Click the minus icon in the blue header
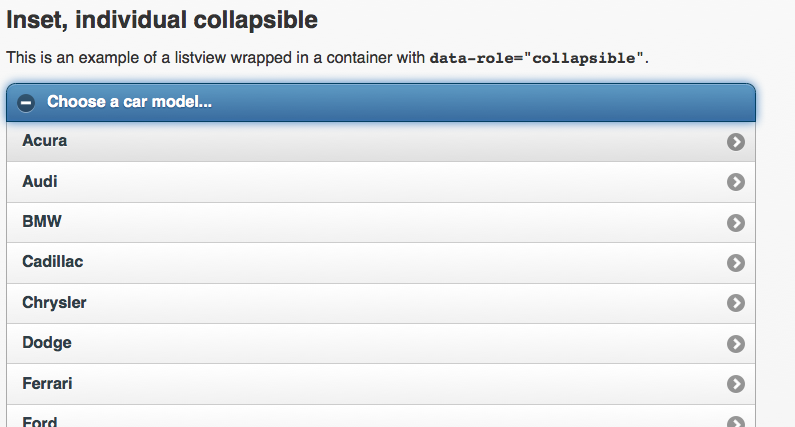This screenshot has width=795, height=427. tap(26, 103)
